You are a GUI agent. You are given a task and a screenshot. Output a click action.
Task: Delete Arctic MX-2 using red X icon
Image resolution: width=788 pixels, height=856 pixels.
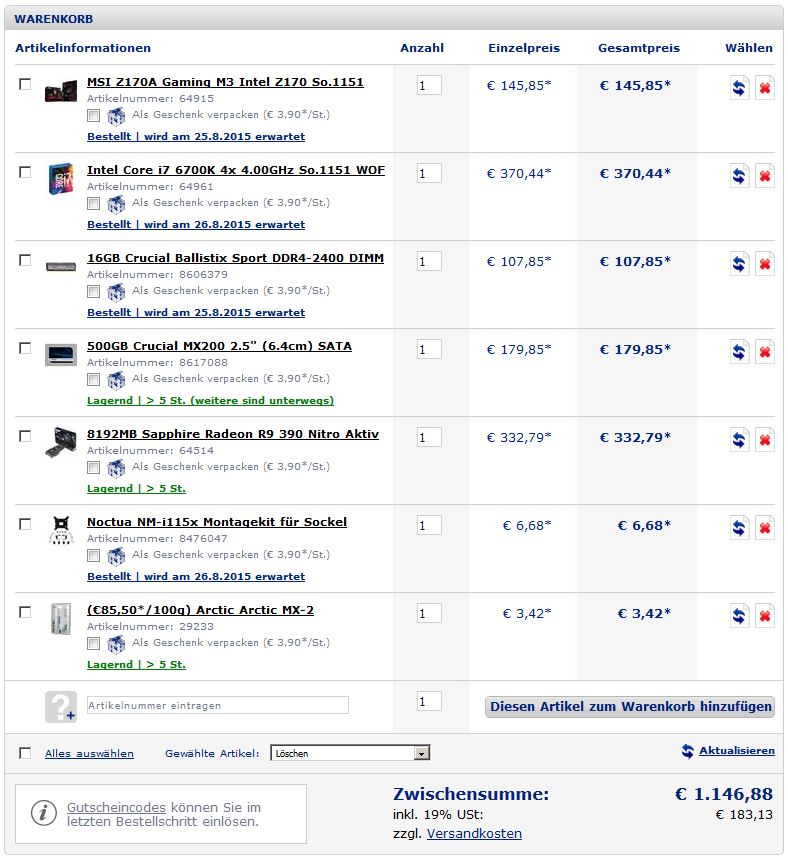point(765,615)
